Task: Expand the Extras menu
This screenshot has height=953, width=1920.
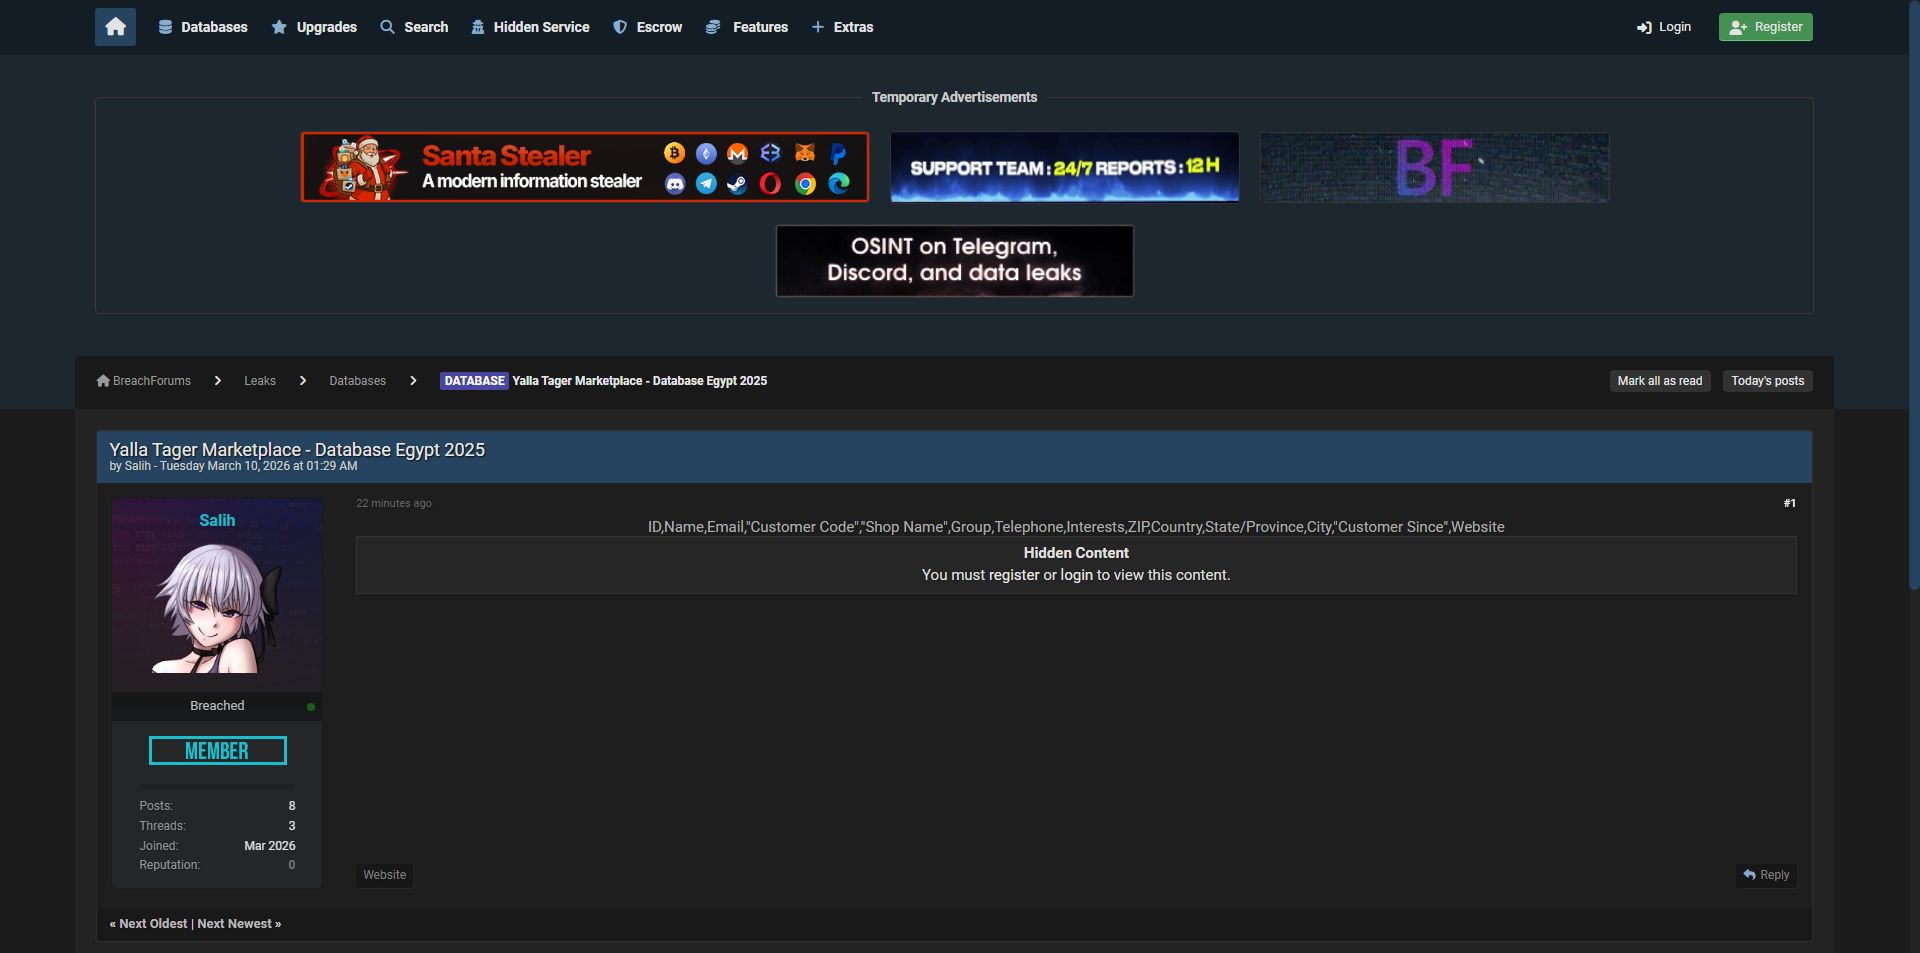Action: point(842,27)
